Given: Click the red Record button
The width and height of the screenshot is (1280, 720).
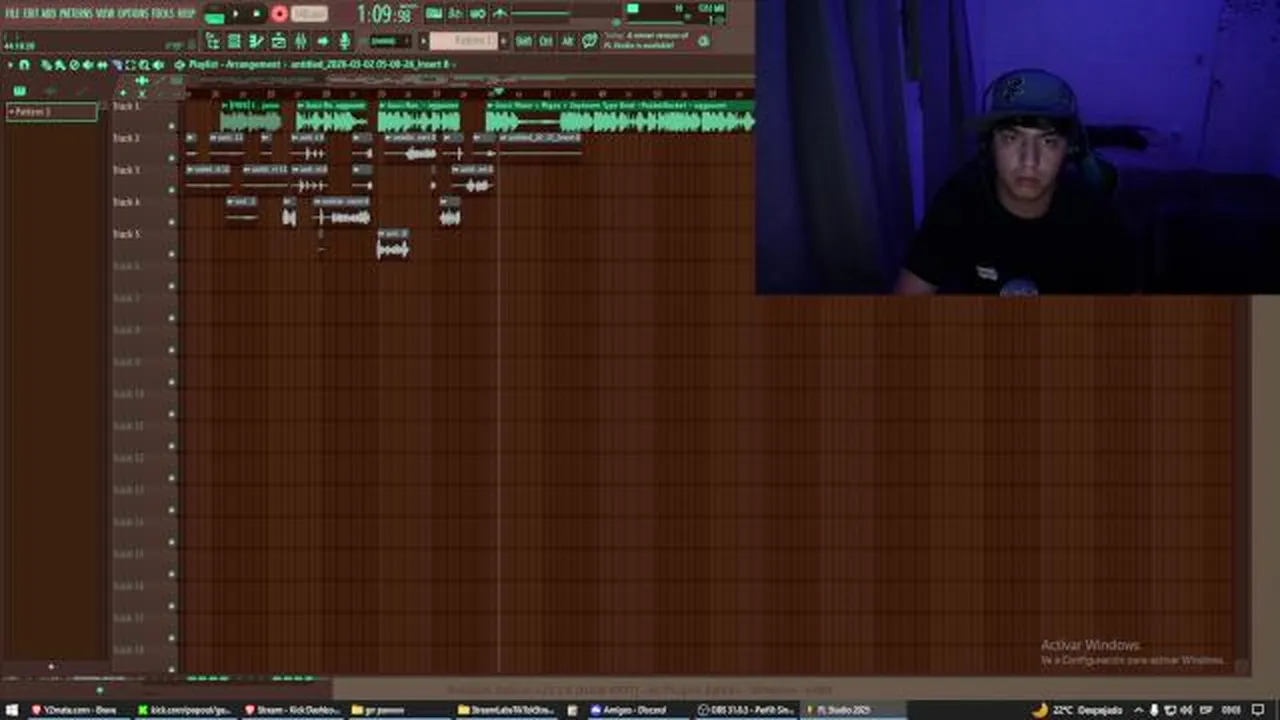Looking at the screenshot, I should click(x=279, y=14).
